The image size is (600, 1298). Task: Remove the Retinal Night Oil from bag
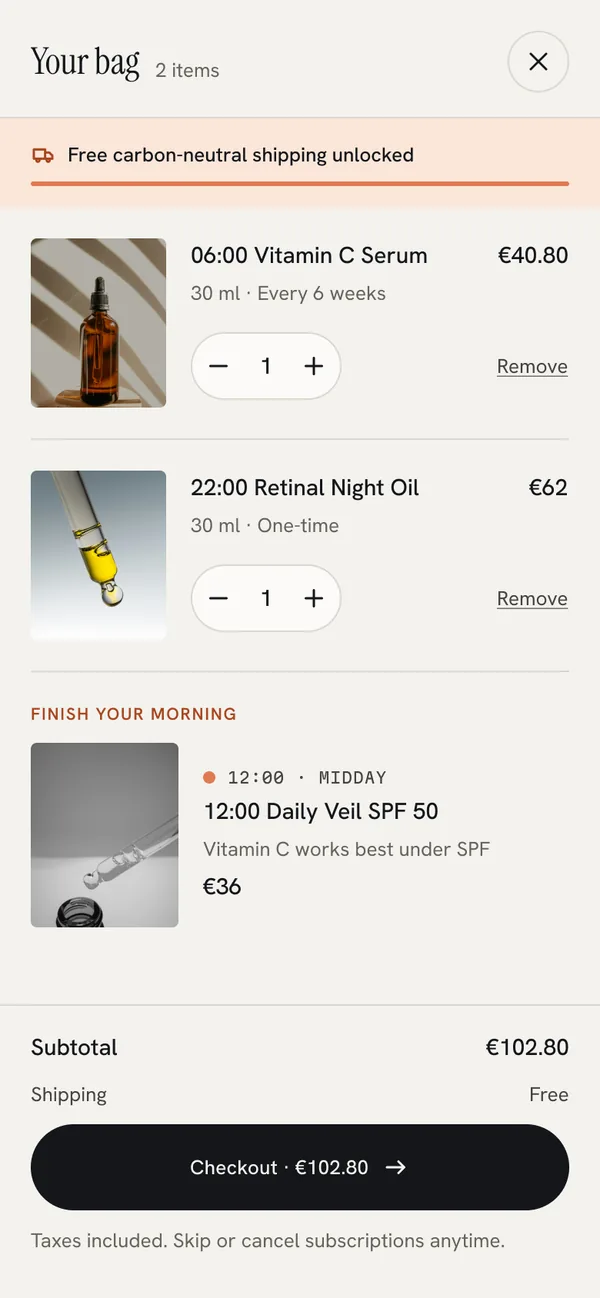[532, 598]
